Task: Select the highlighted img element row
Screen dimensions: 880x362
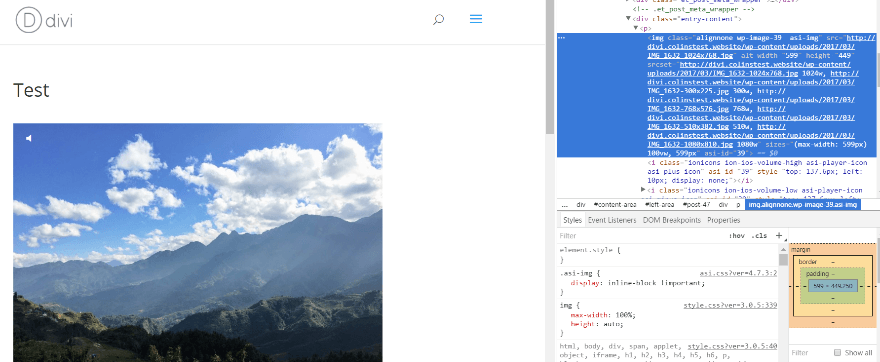Action: click(716, 95)
